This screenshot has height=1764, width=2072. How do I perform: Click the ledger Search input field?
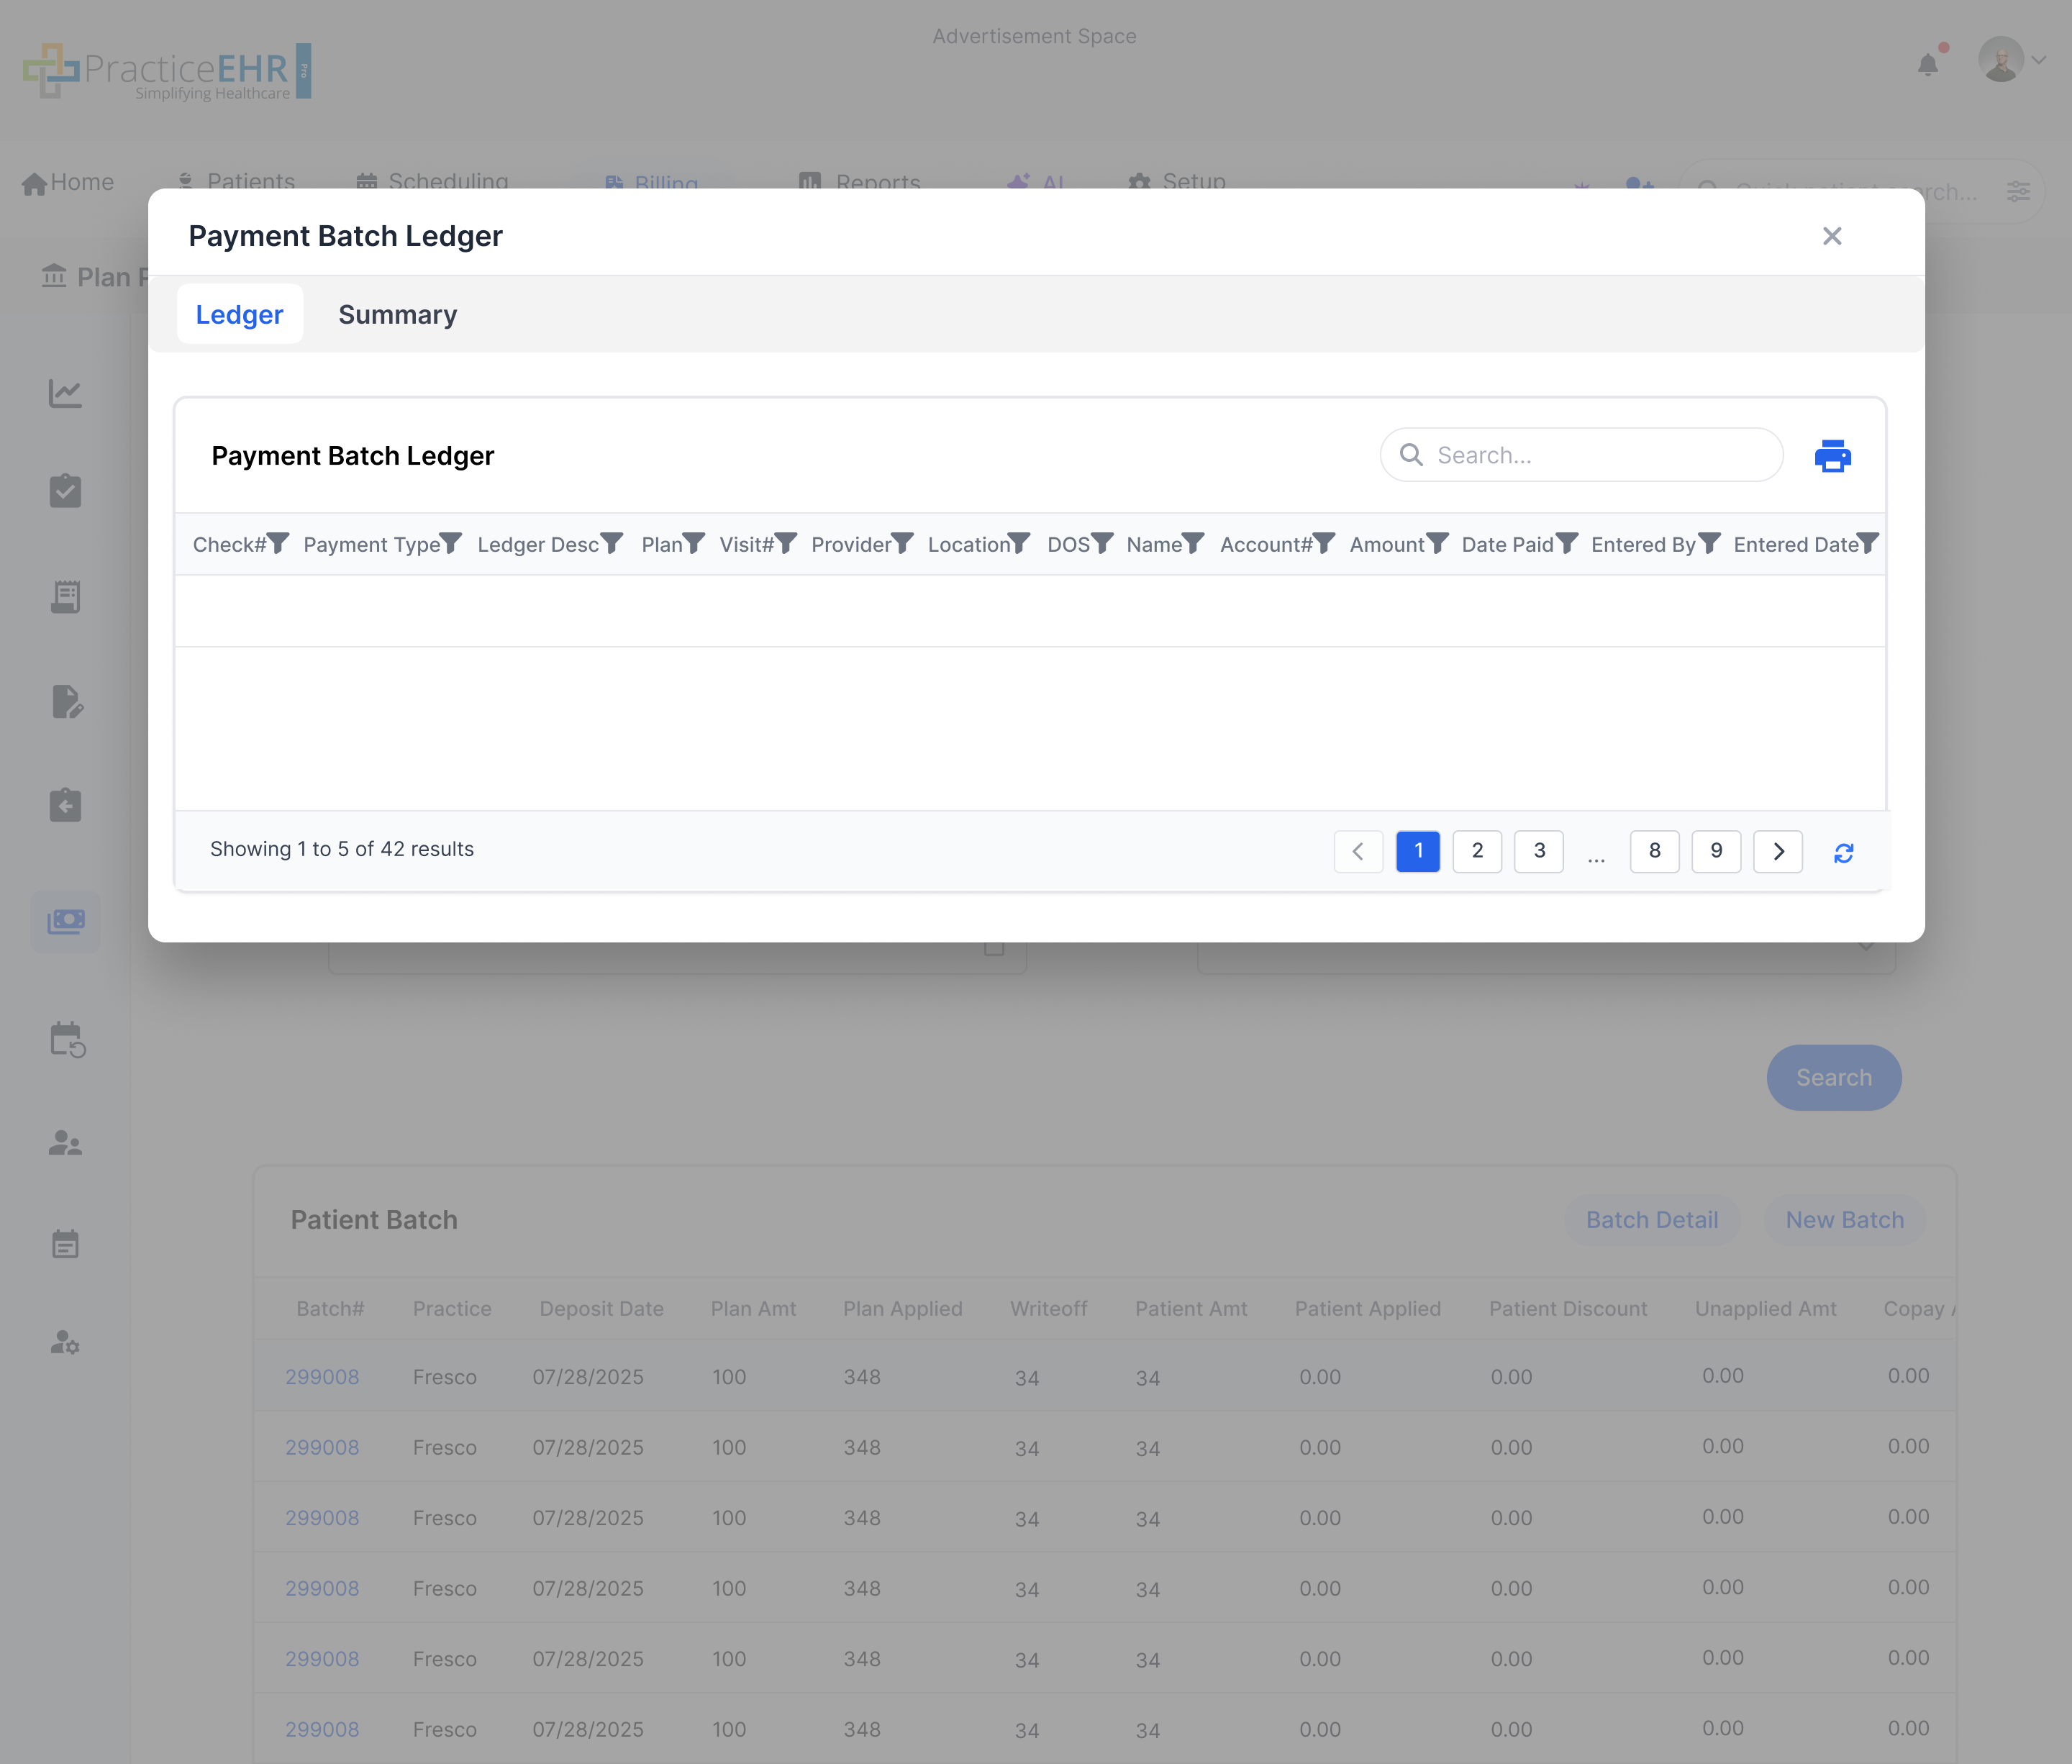1580,455
